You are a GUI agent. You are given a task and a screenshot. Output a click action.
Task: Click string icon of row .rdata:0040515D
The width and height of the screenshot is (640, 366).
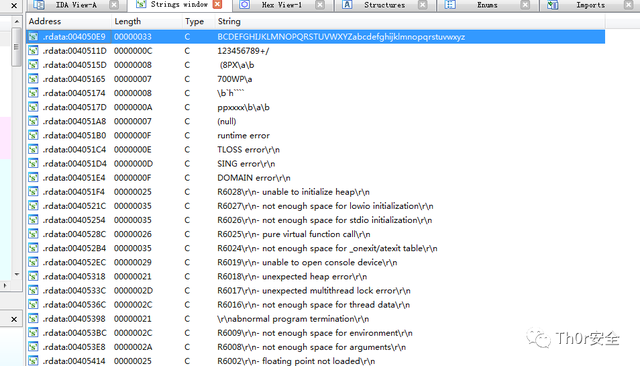pos(33,65)
